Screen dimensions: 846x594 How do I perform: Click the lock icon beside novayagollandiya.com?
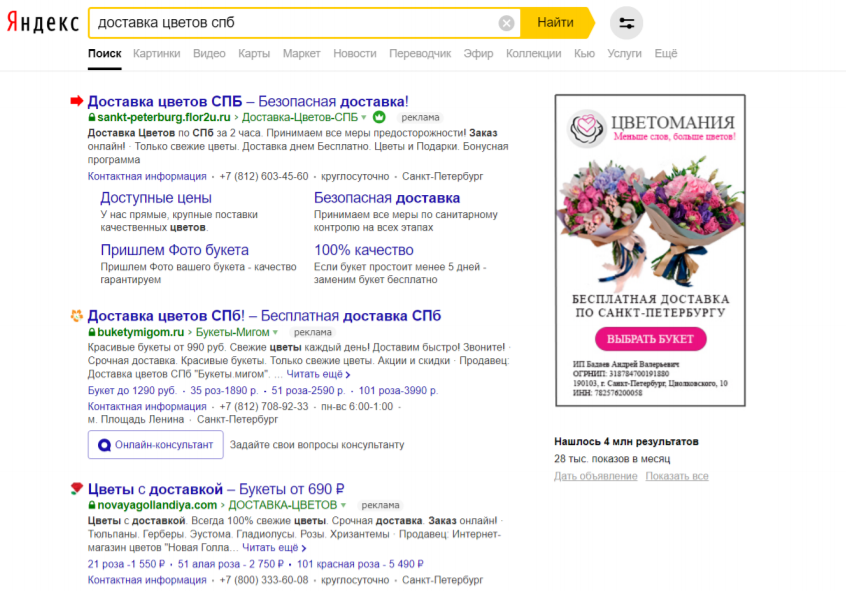92,505
